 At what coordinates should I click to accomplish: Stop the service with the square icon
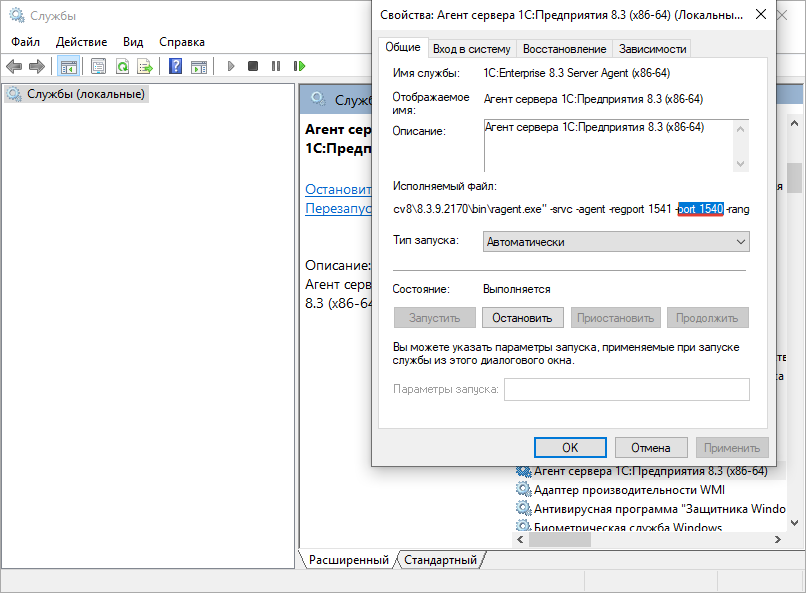click(252, 66)
